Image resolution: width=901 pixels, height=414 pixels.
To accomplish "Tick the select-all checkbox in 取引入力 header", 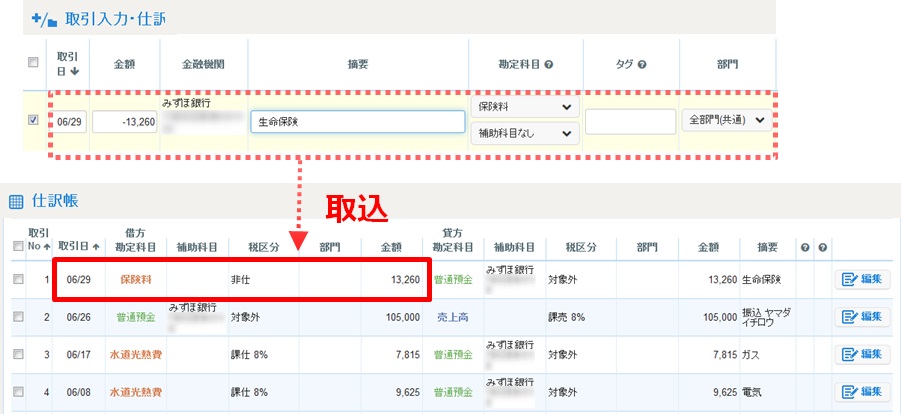I will coord(33,63).
